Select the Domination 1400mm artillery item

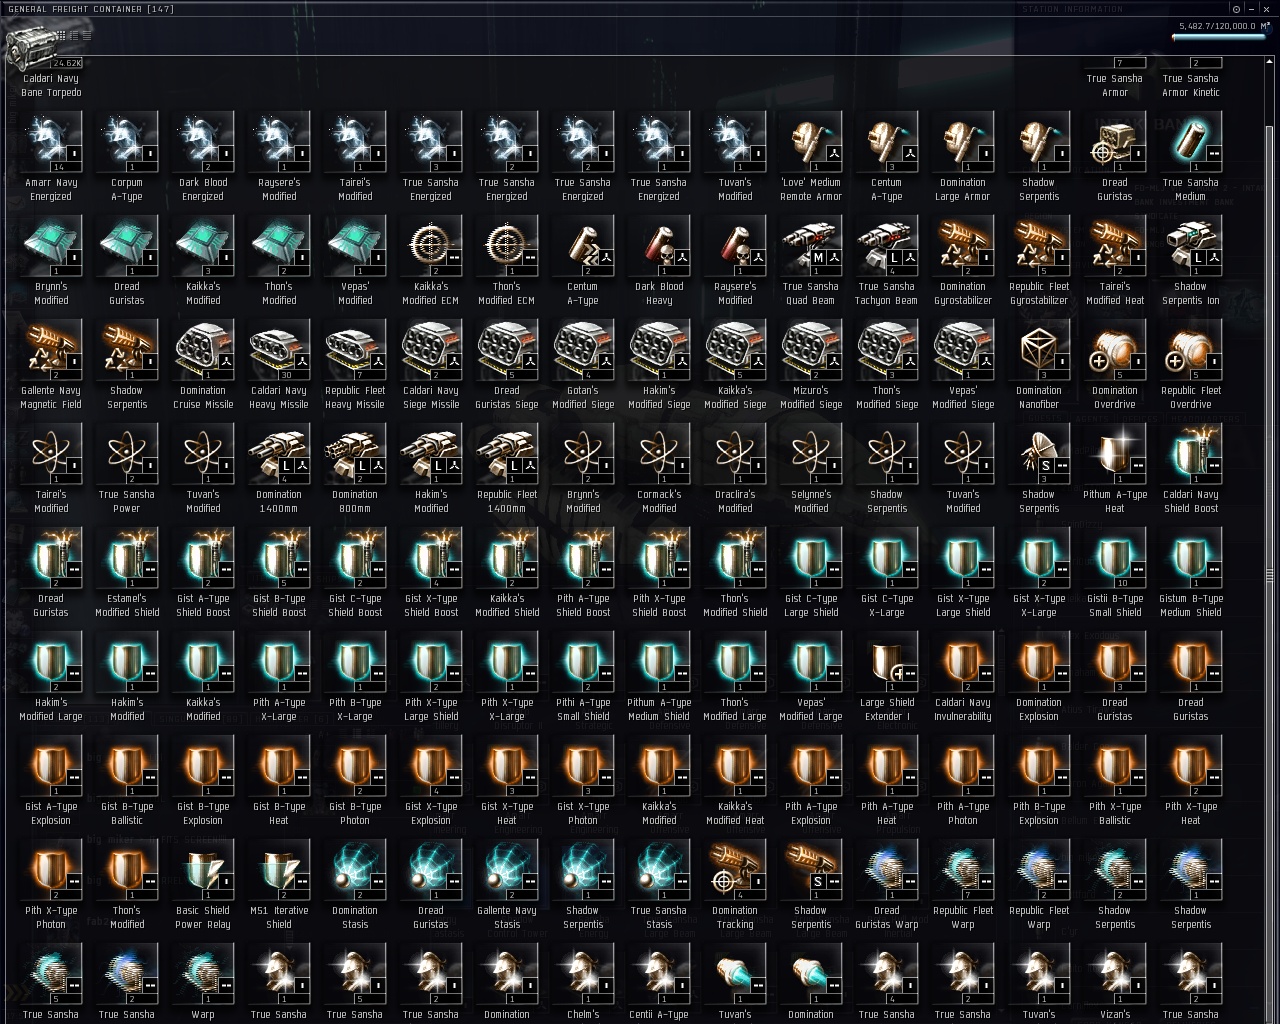pyautogui.click(x=279, y=469)
